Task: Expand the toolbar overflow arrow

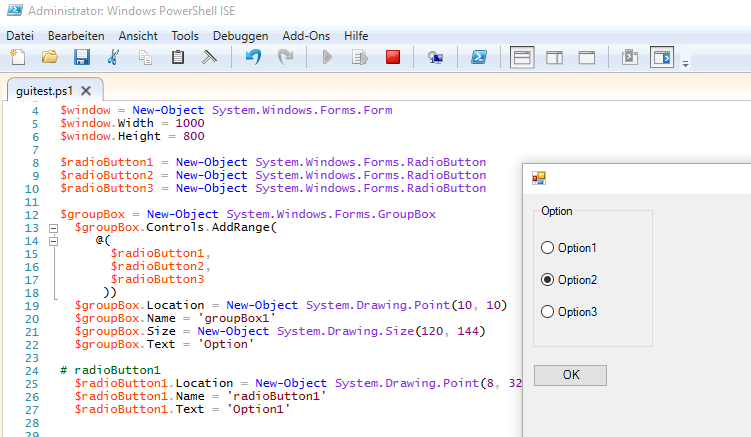Action: point(686,64)
